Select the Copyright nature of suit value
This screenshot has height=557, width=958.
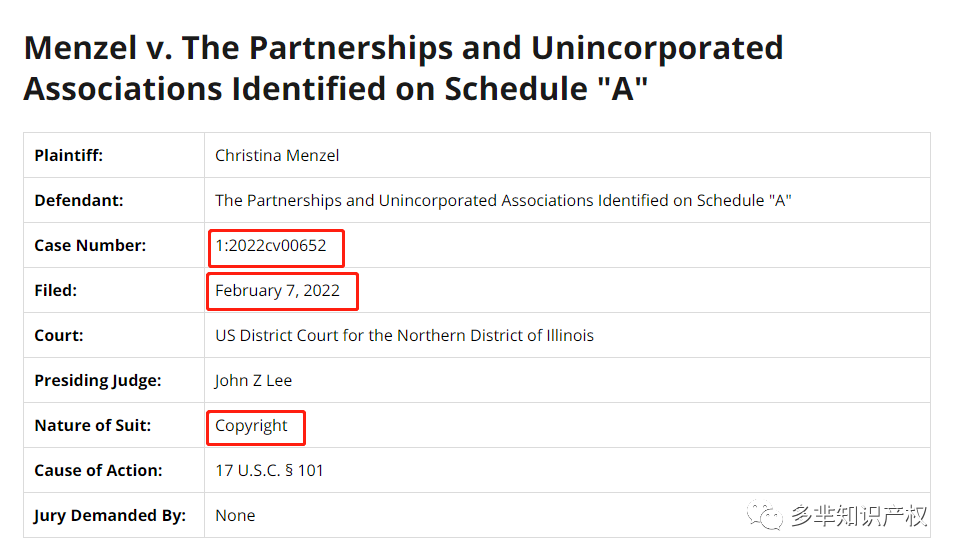point(251,426)
